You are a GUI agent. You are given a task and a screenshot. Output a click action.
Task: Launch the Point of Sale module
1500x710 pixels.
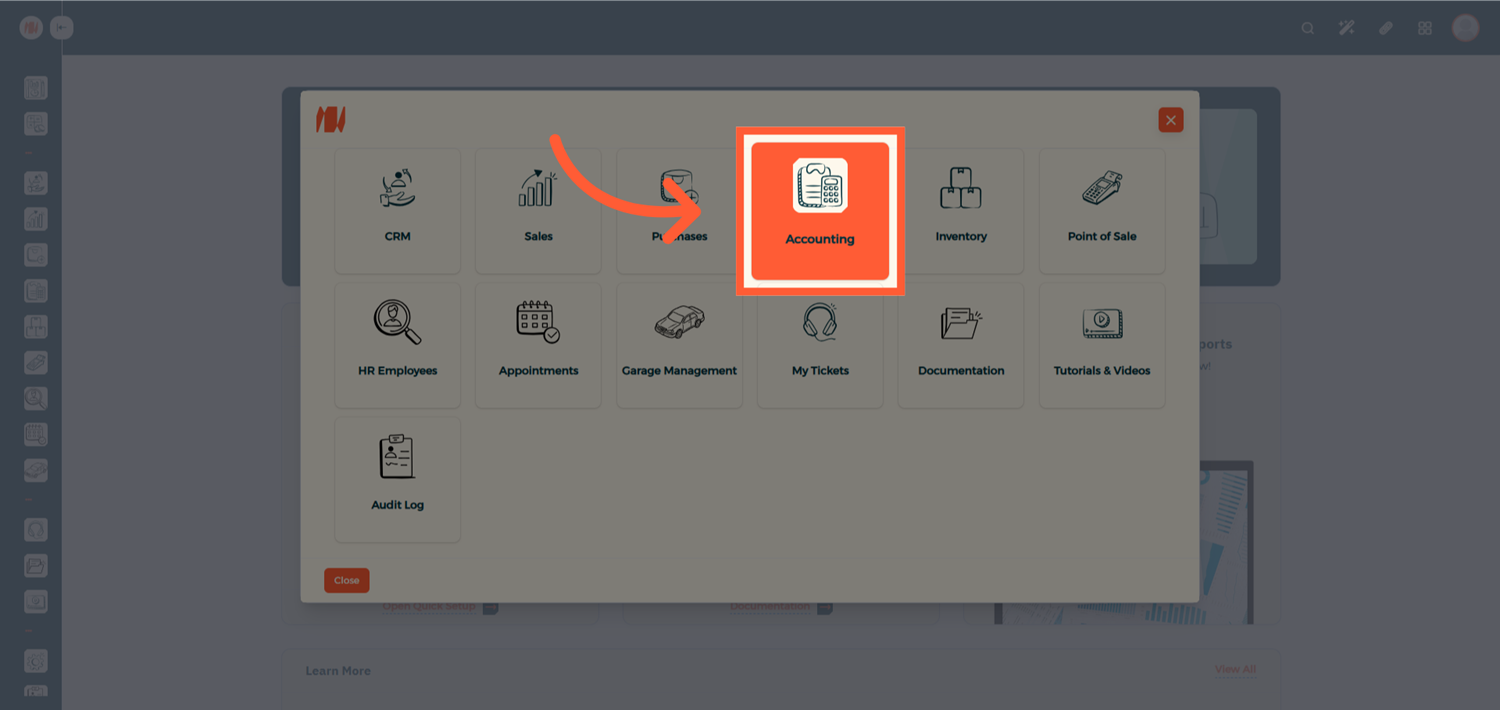point(1102,210)
